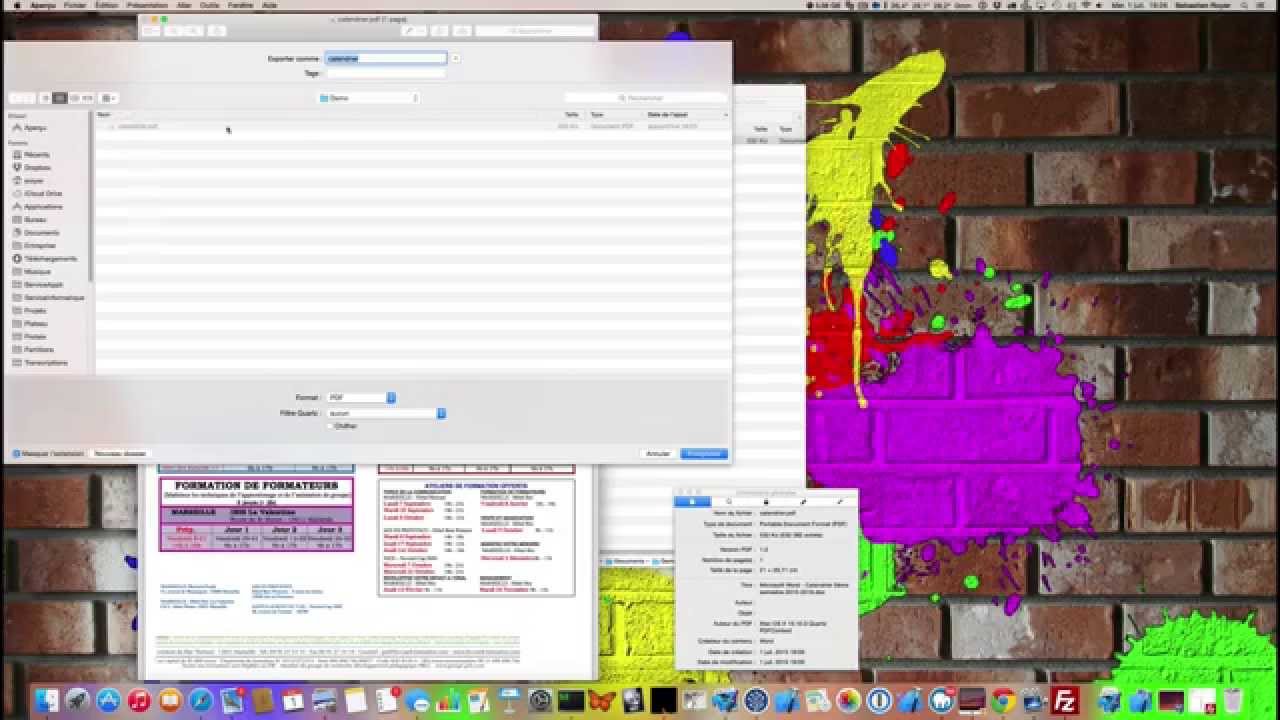
Task: Select Bureau in the save dialog sidebar
Action: (35, 220)
